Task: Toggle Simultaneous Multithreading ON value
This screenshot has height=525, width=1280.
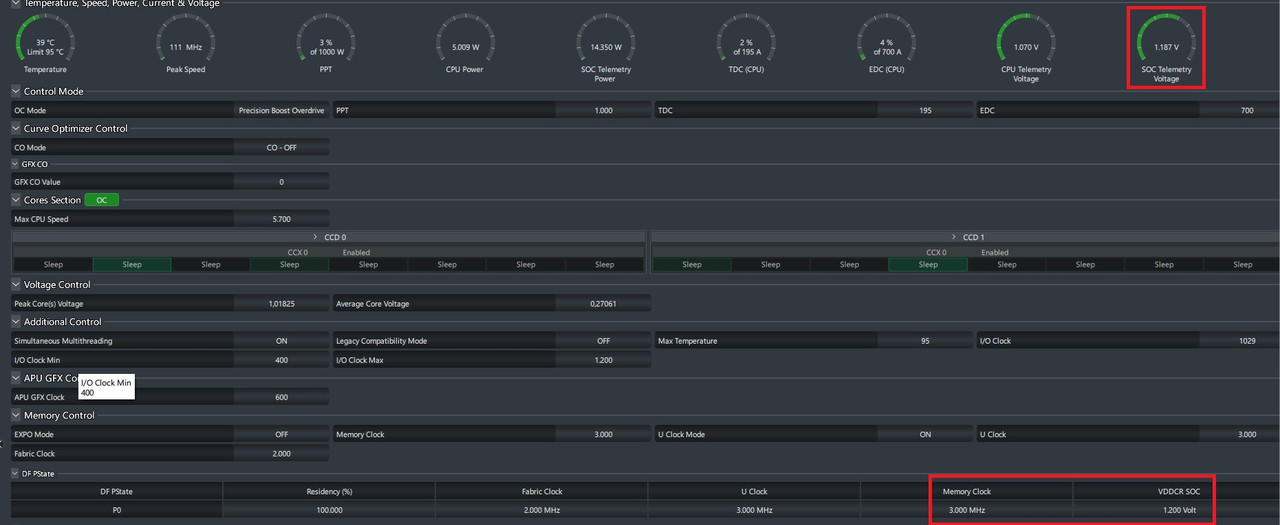Action: [281, 341]
